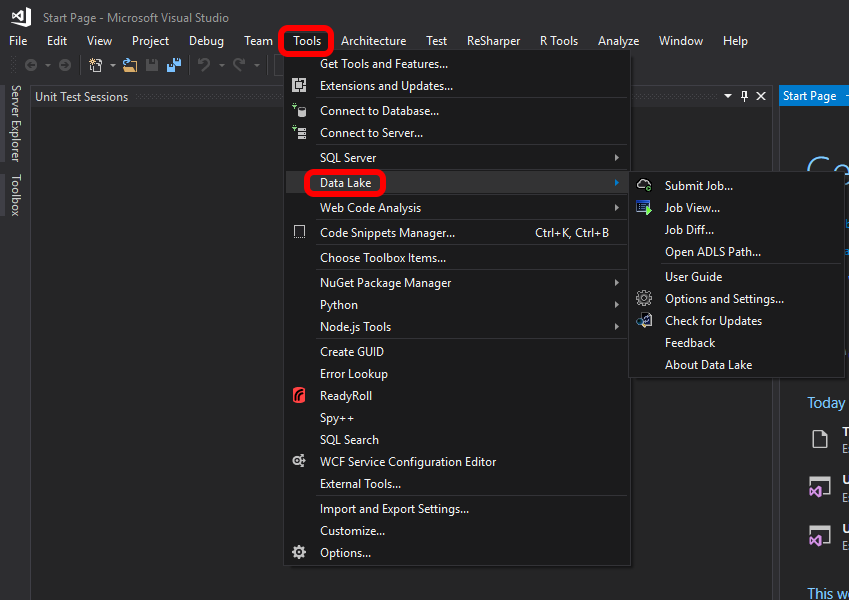Open the Architecture menu
The image size is (849, 600).
click(x=374, y=41)
